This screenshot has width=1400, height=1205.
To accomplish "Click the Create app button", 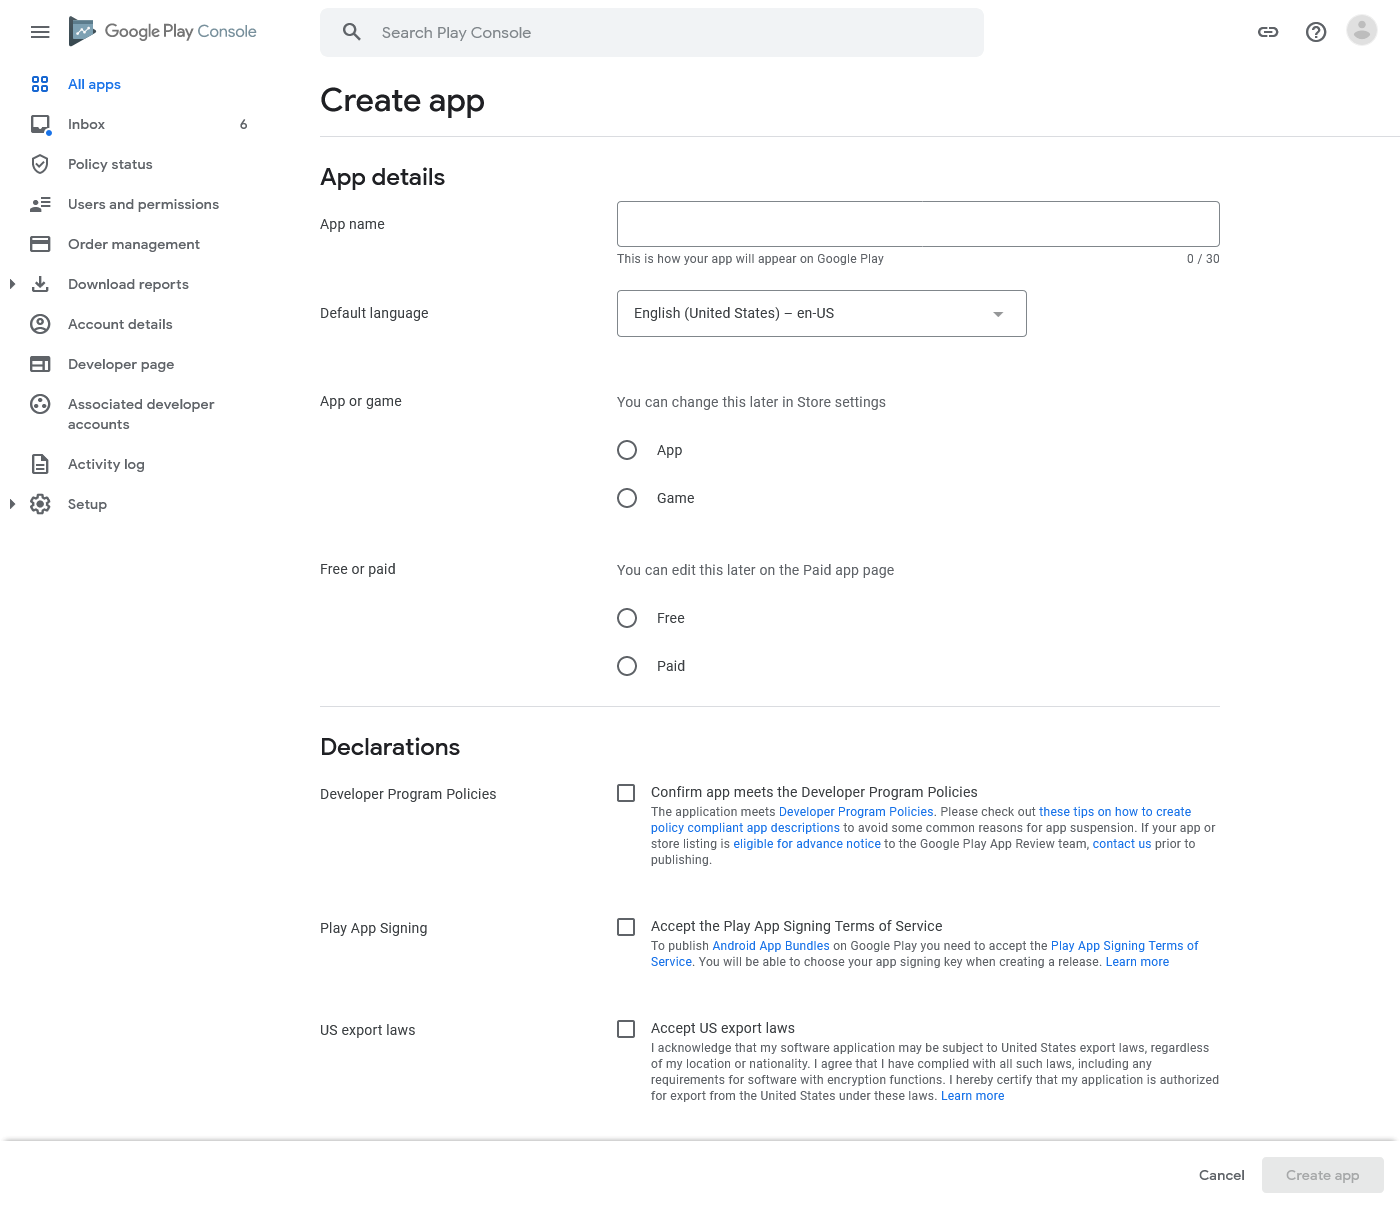I will 1323,1175.
